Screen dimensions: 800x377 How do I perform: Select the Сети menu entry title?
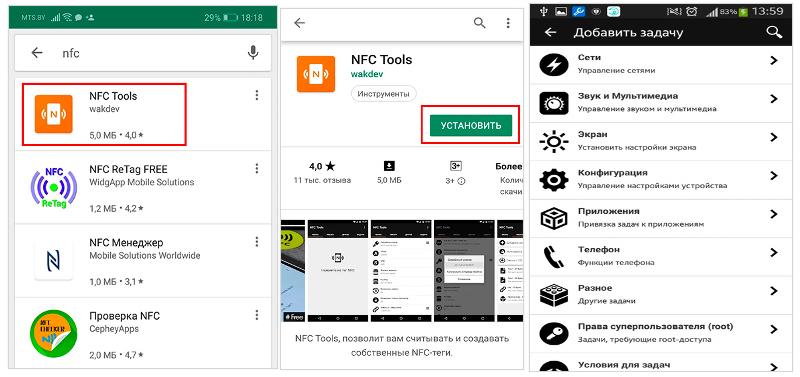tap(589, 58)
